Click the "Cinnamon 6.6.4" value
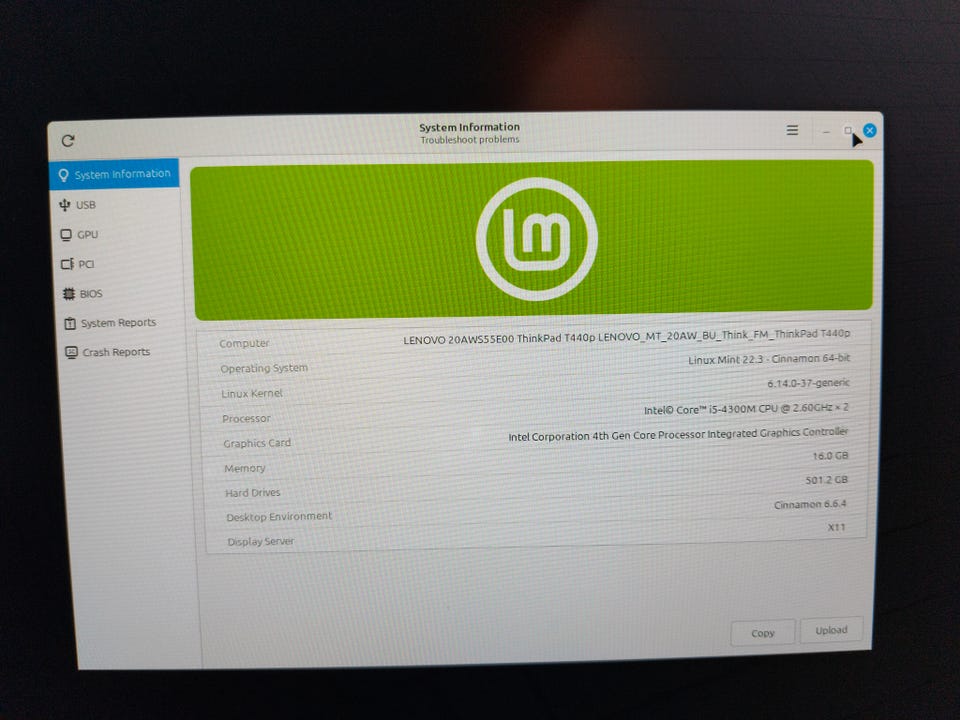960x720 pixels. tap(810, 504)
